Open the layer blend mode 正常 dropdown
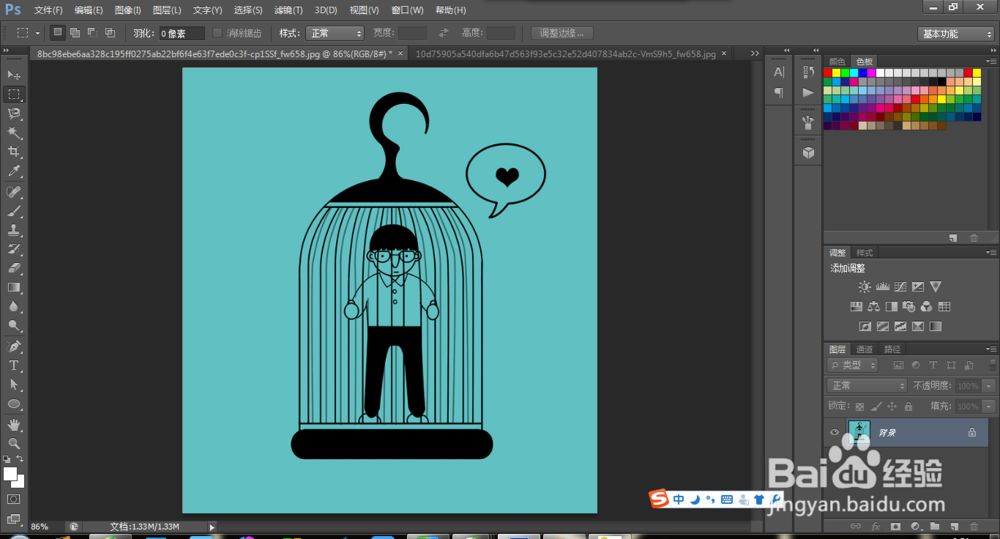1000x539 pixels. click(x=866, y=385)
